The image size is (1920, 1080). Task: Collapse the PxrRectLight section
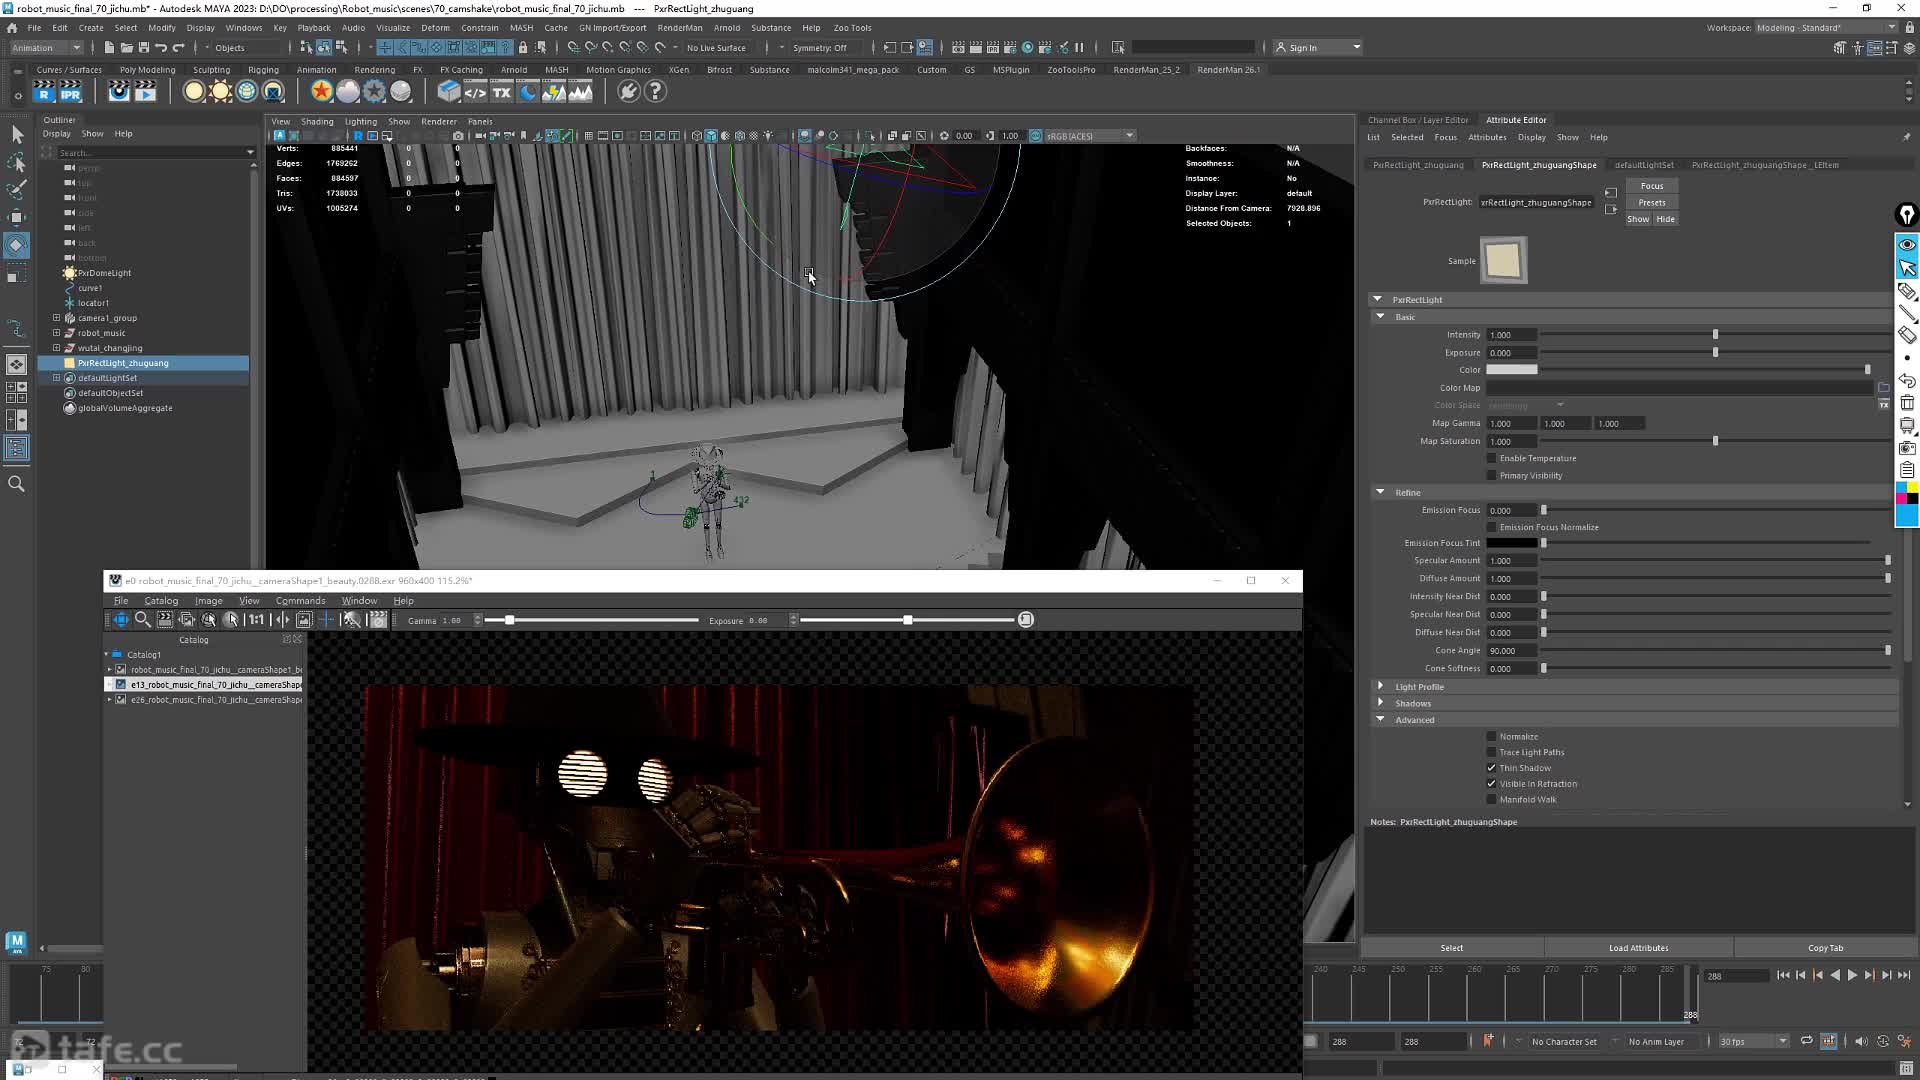tap(1378, 300)
